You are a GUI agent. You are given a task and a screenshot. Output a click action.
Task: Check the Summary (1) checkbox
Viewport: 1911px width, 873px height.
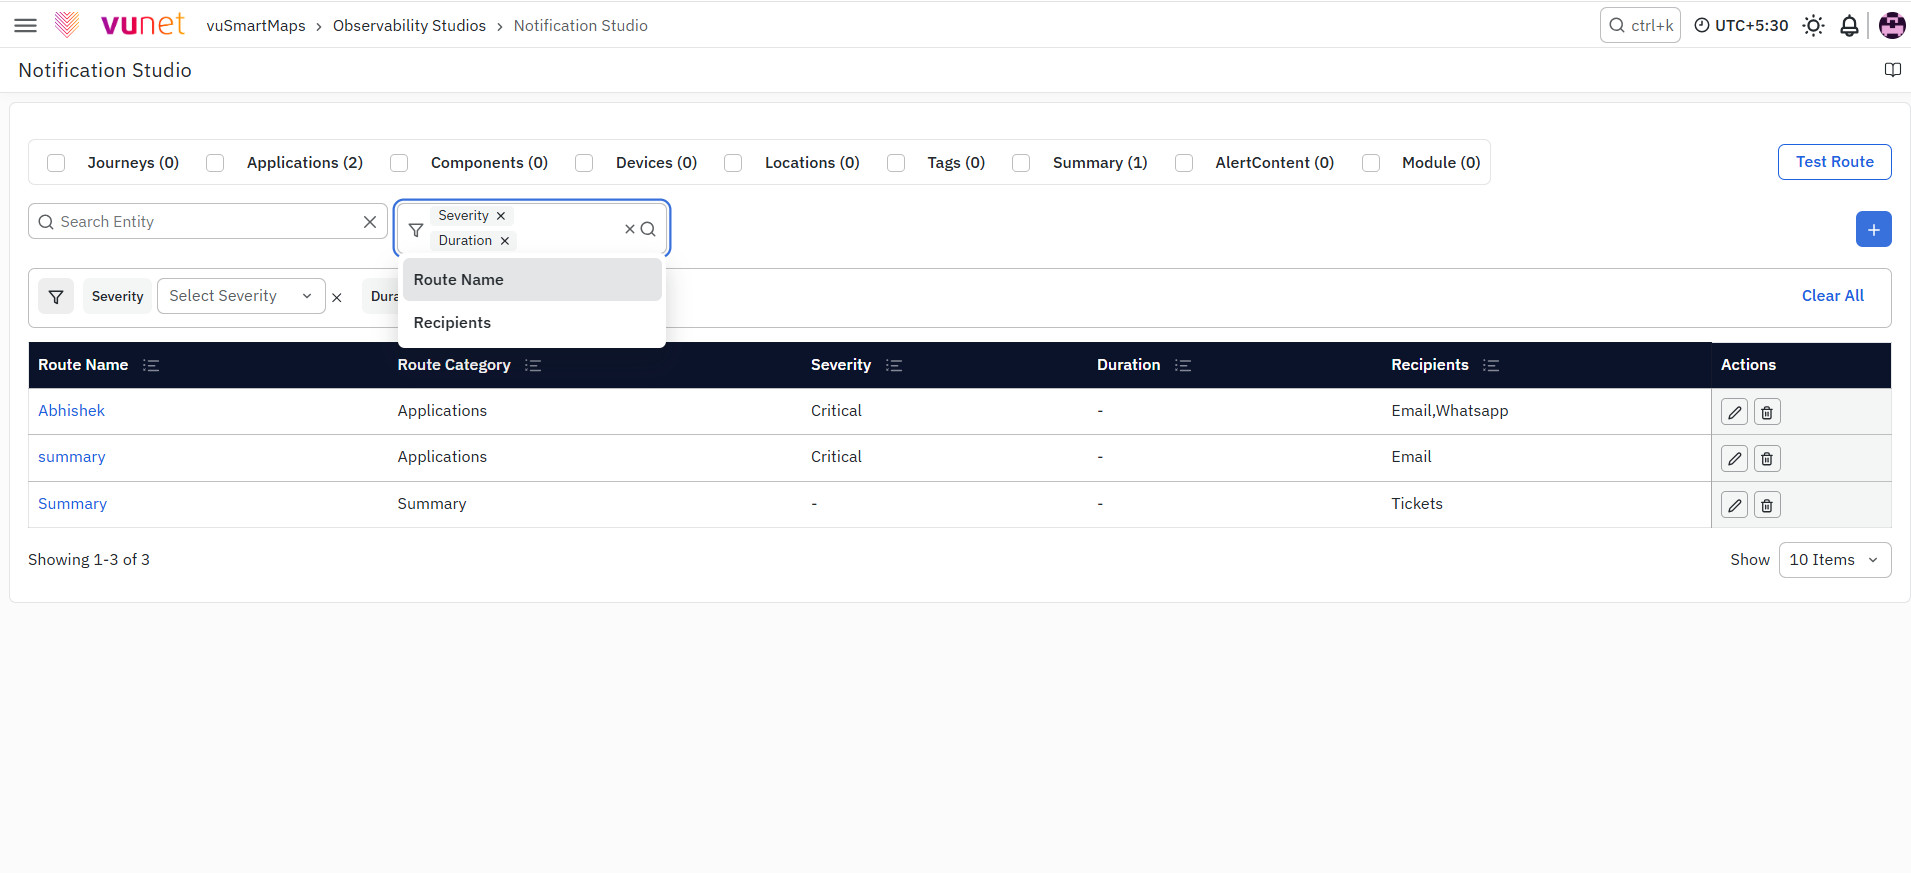point(1021,163)
